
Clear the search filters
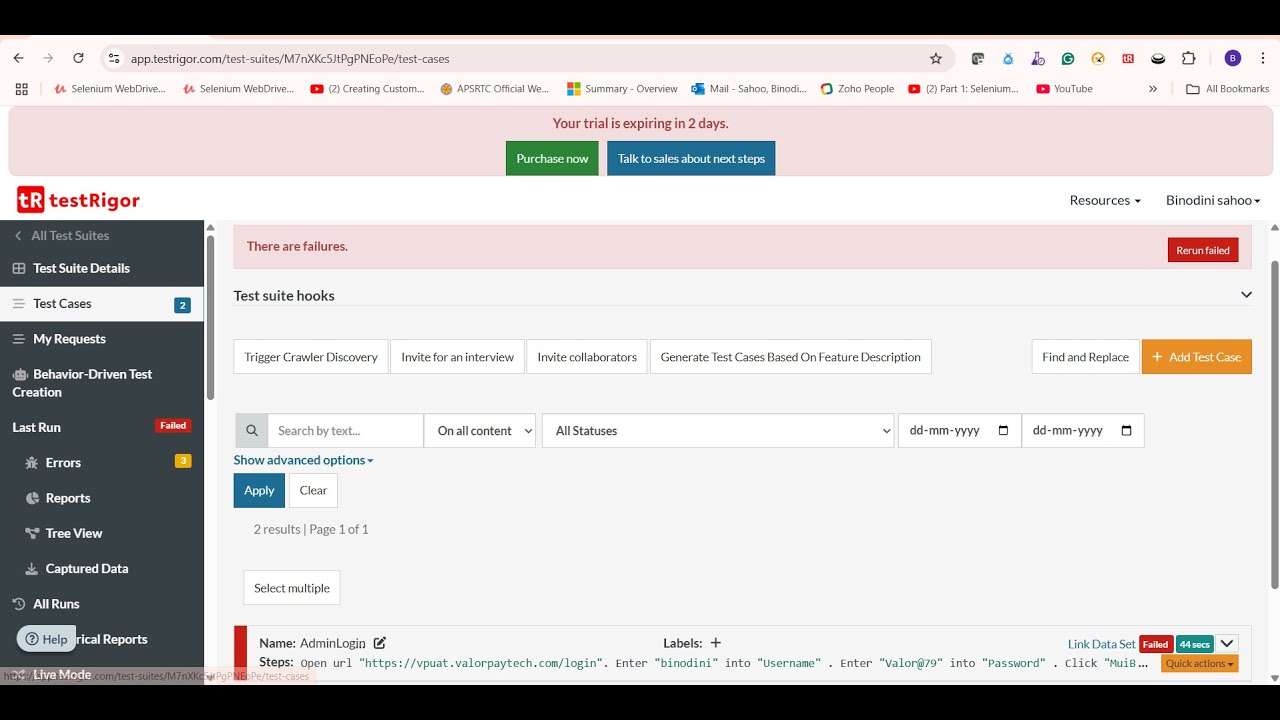pyautogui.click(x=313, y=490)
